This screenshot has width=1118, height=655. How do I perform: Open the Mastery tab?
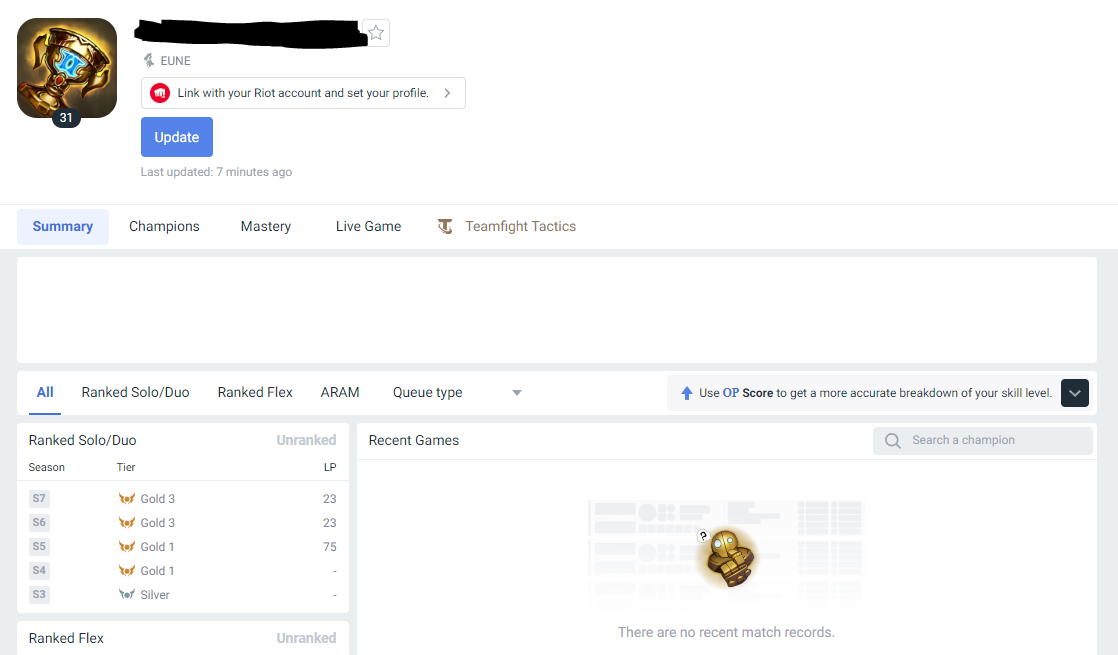pyautogui.click(x=266, y=227)
